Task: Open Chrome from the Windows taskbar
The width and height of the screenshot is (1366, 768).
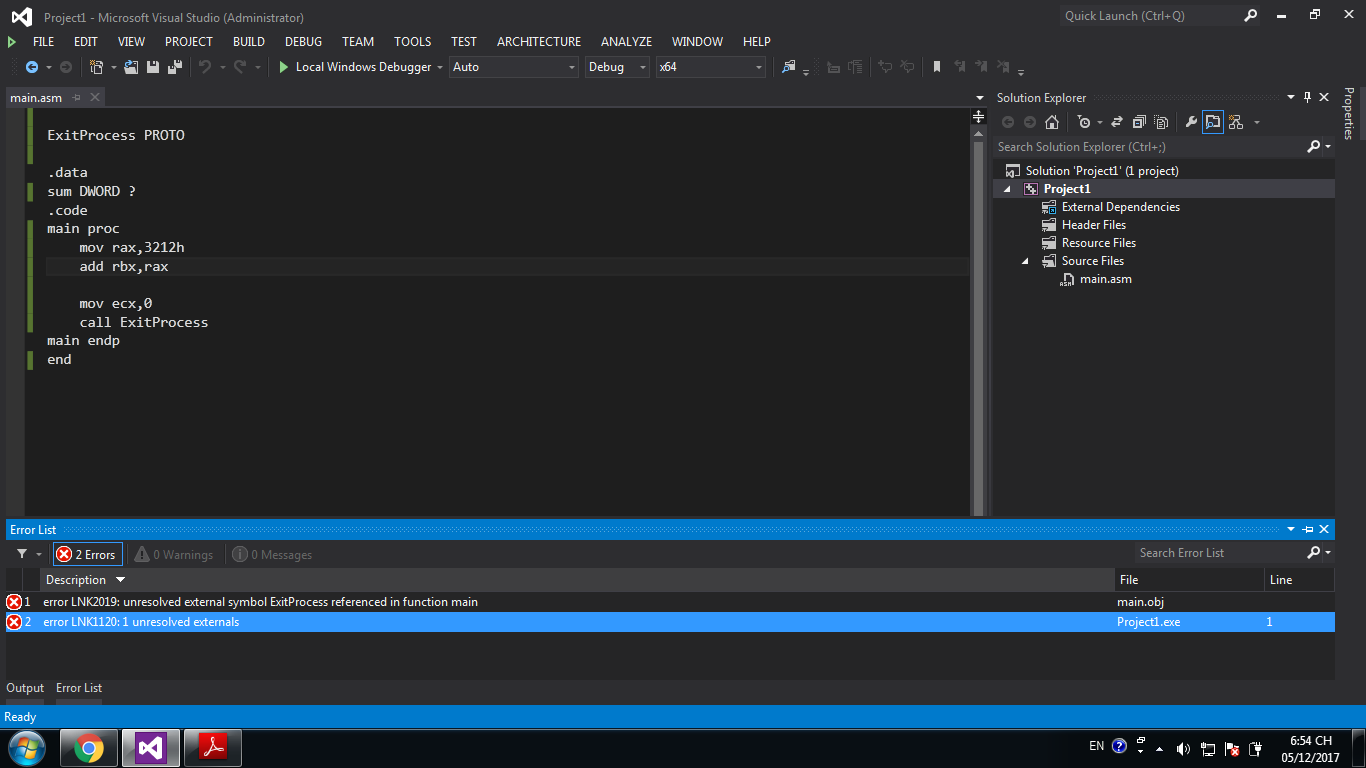Action: pos(89,748)
